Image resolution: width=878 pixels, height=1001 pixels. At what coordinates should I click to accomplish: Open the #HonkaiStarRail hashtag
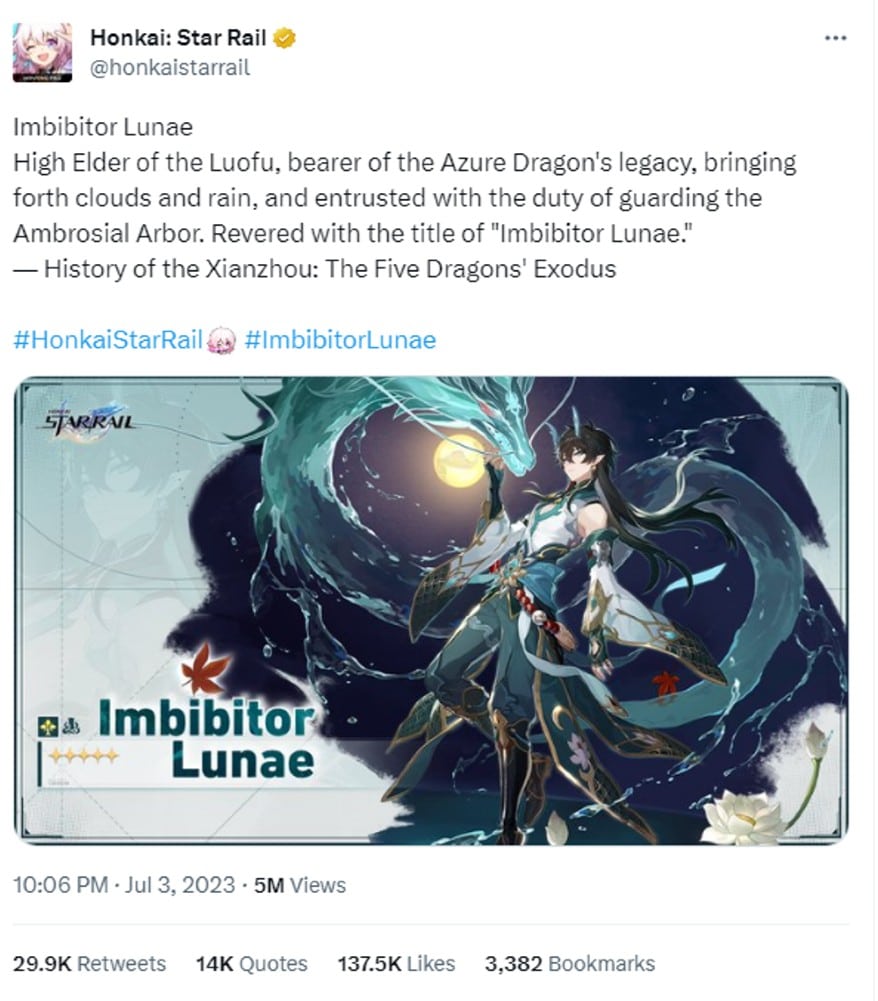point(108,340)
